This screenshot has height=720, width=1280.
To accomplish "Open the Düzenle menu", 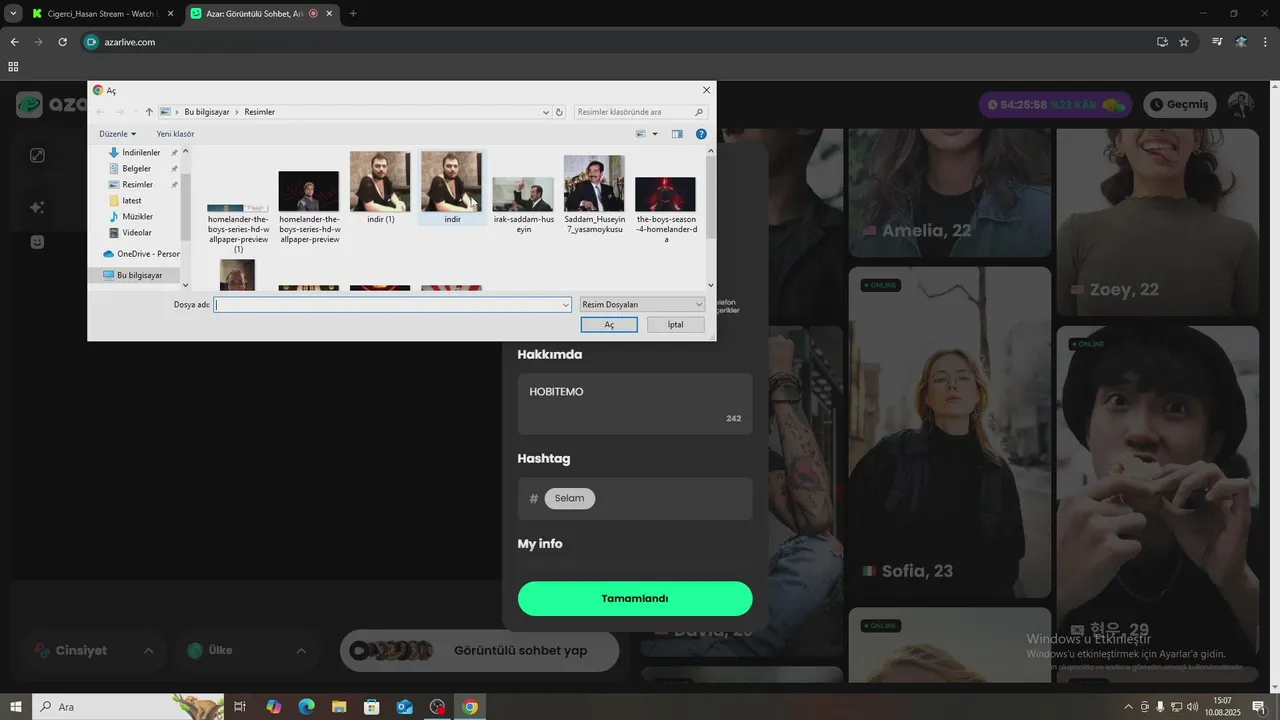I will tap(117, 134).
